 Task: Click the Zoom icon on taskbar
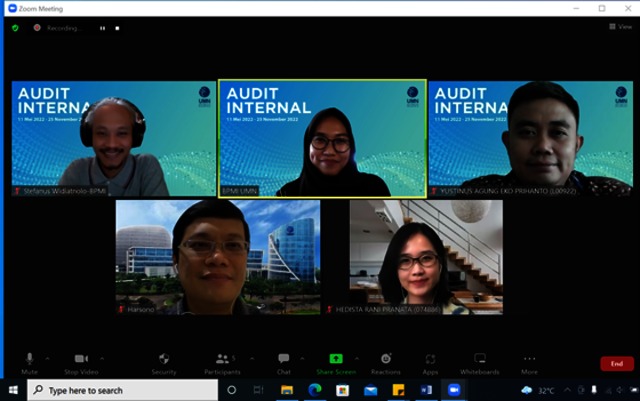tap(454, 390)
